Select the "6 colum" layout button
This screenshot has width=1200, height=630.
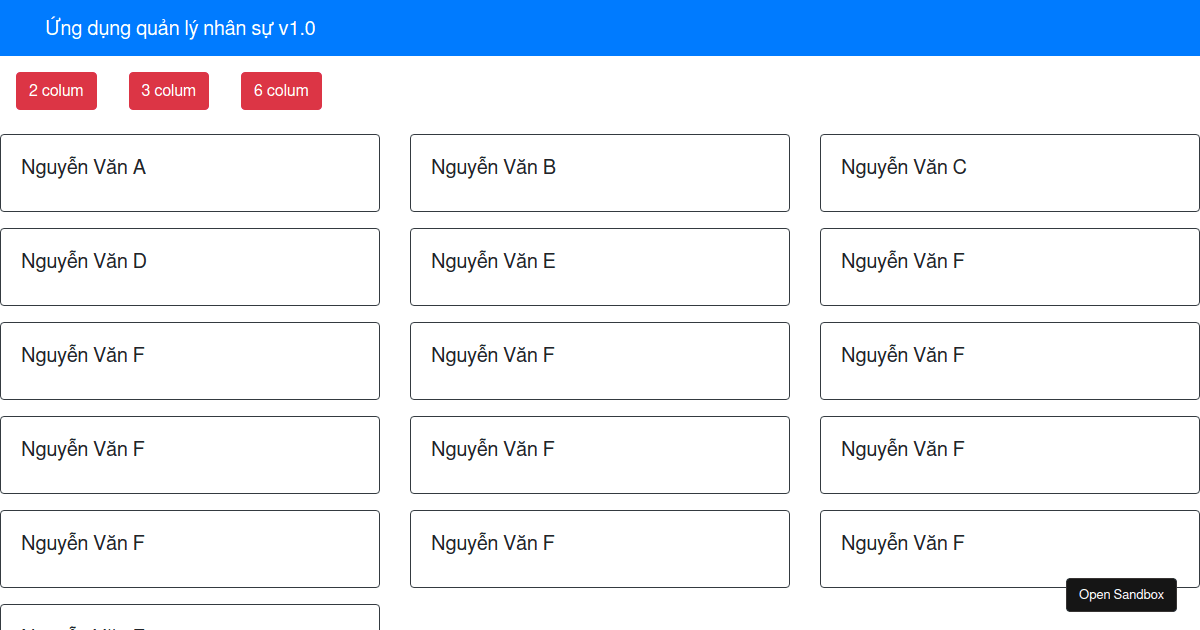pyautogui.click(x=281, y=91)
